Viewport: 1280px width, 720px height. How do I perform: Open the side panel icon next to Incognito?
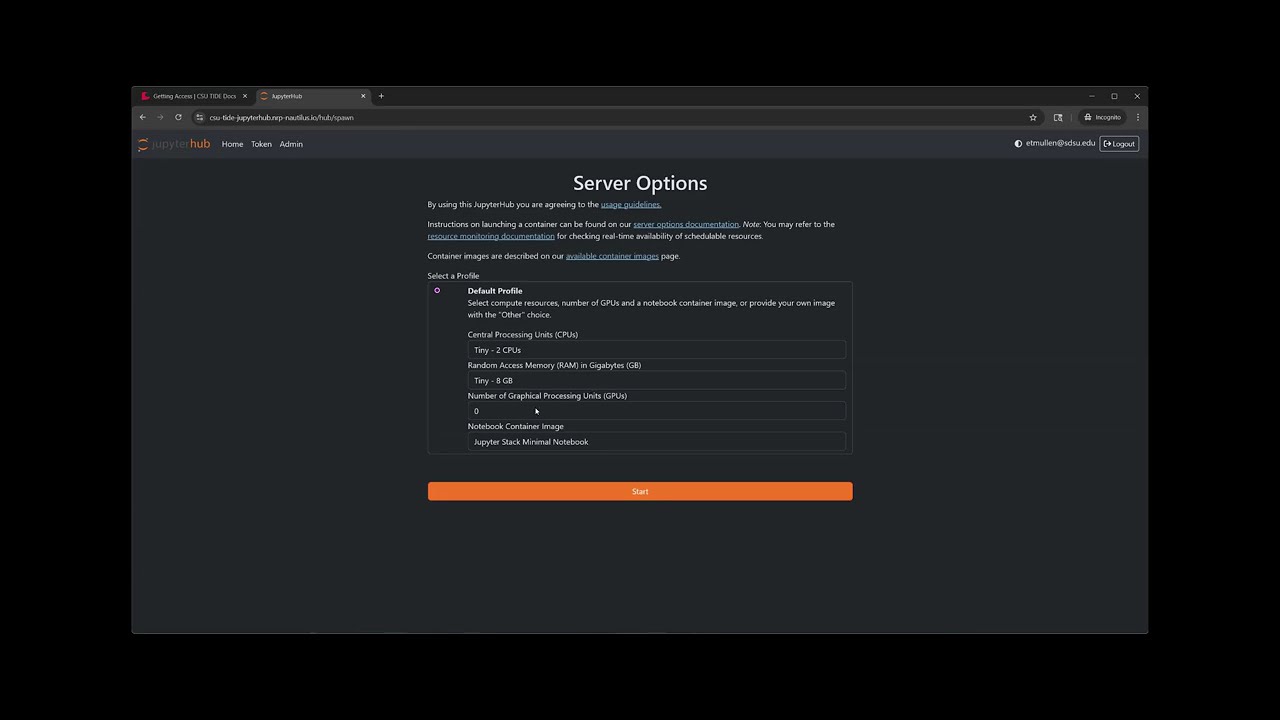pos(1058,117)
